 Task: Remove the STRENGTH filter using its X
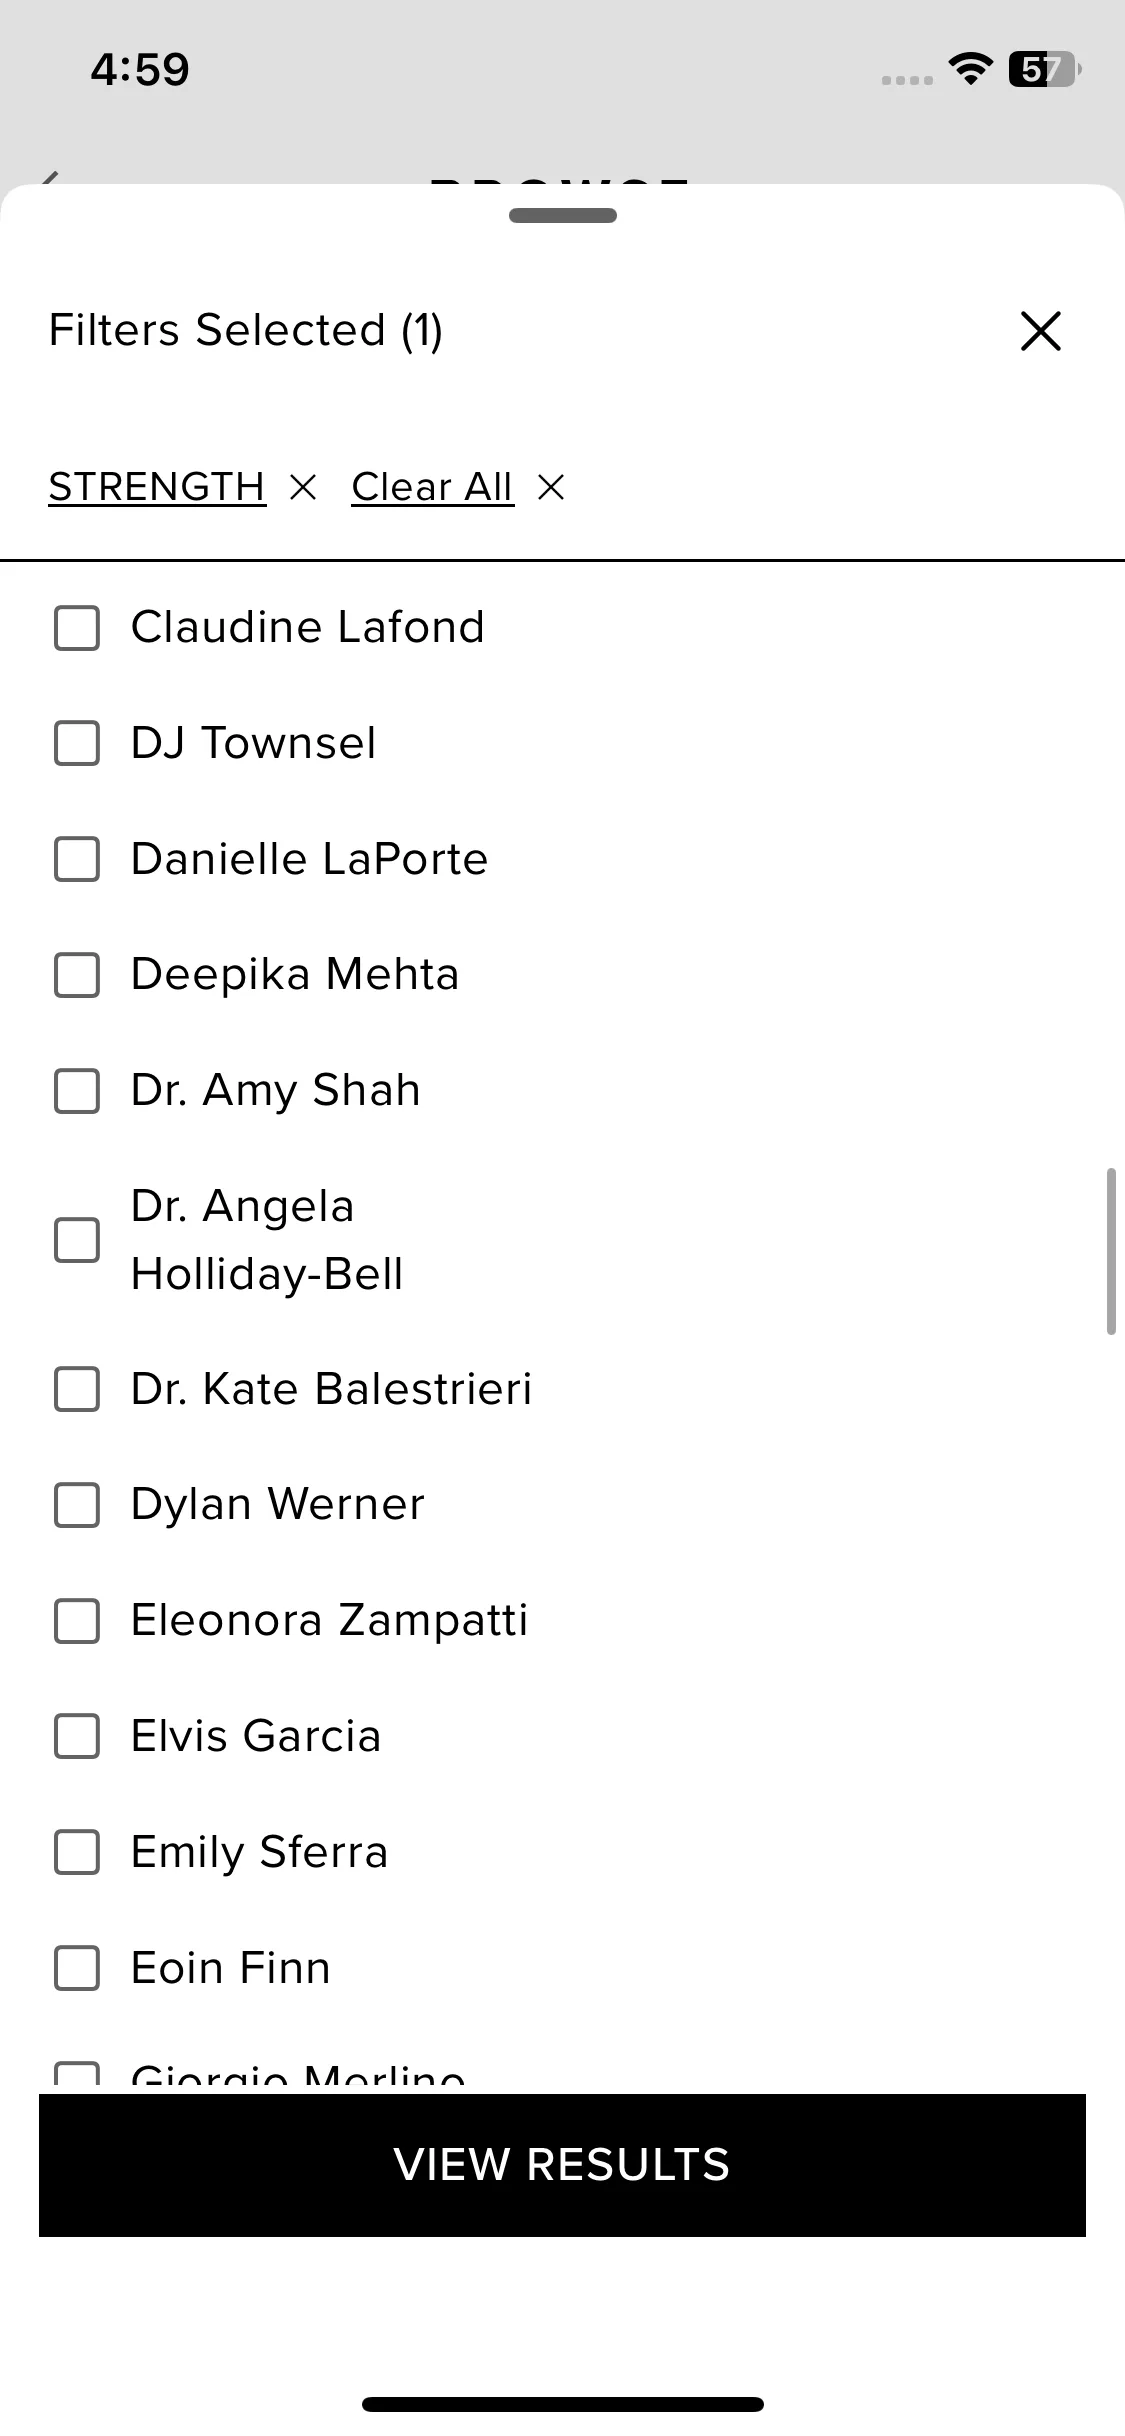point(303,488)
